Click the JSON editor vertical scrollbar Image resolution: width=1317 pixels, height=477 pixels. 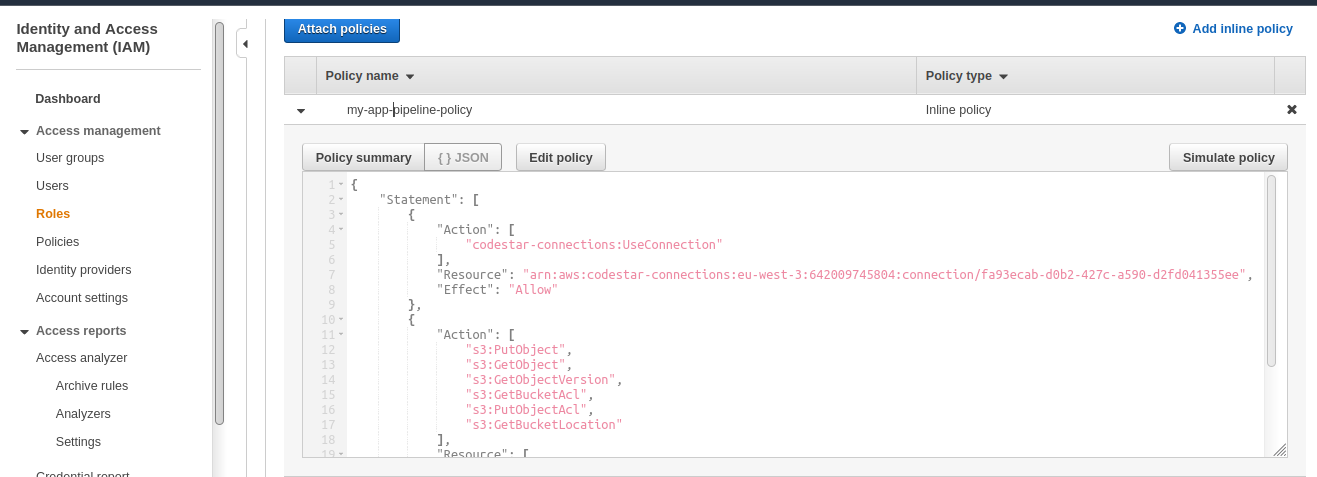coord(1271,270)
